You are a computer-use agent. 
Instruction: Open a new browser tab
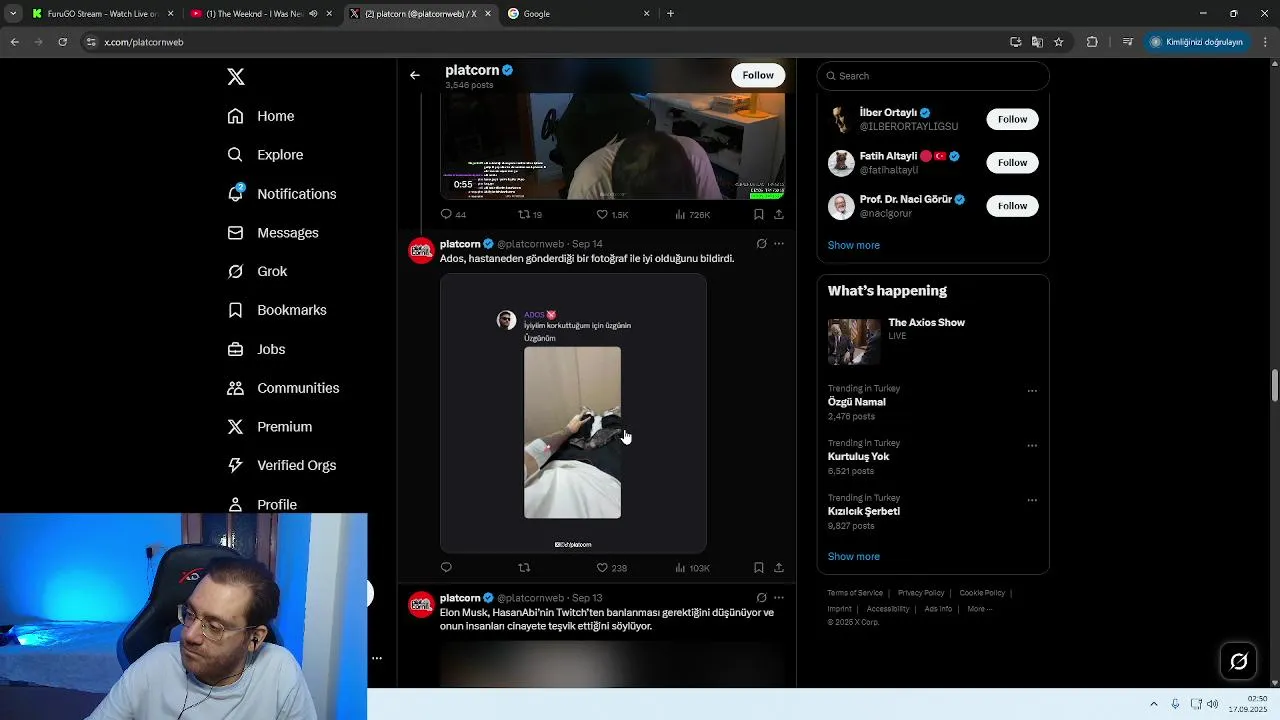tap(670, 14)
